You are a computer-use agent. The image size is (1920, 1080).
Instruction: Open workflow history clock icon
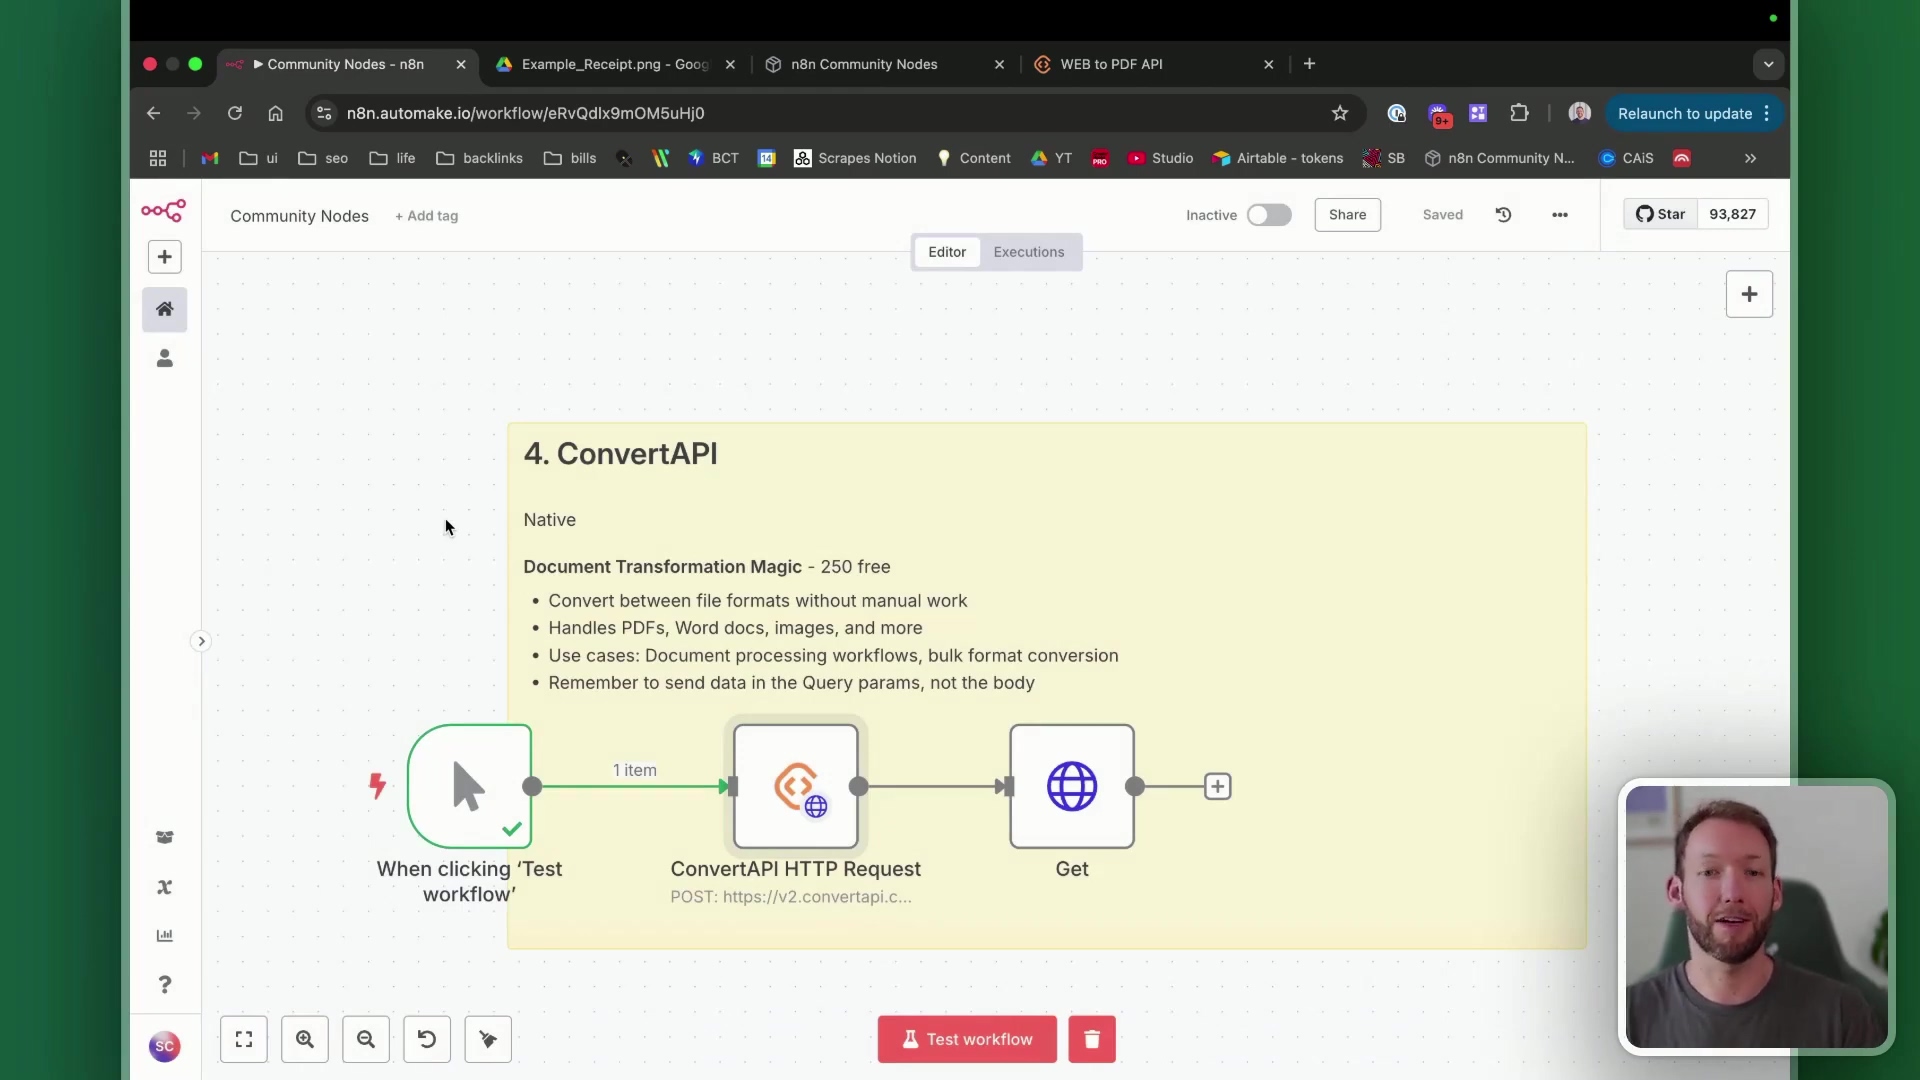1503,215
